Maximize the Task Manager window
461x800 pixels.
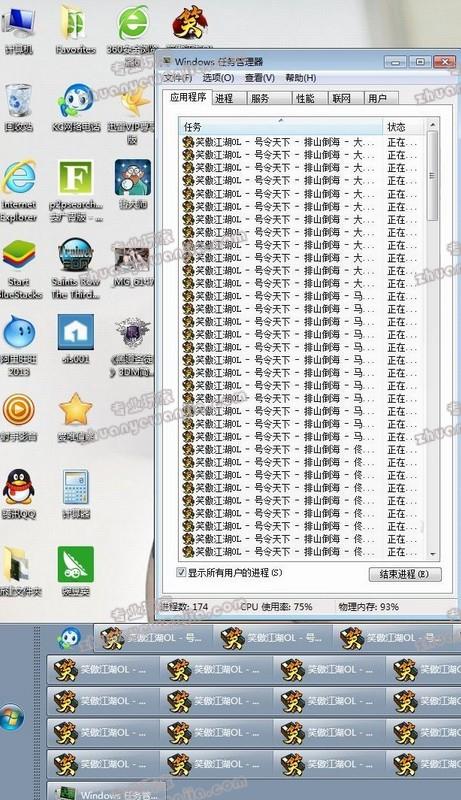pyautogui.click(x=420, y=62)
